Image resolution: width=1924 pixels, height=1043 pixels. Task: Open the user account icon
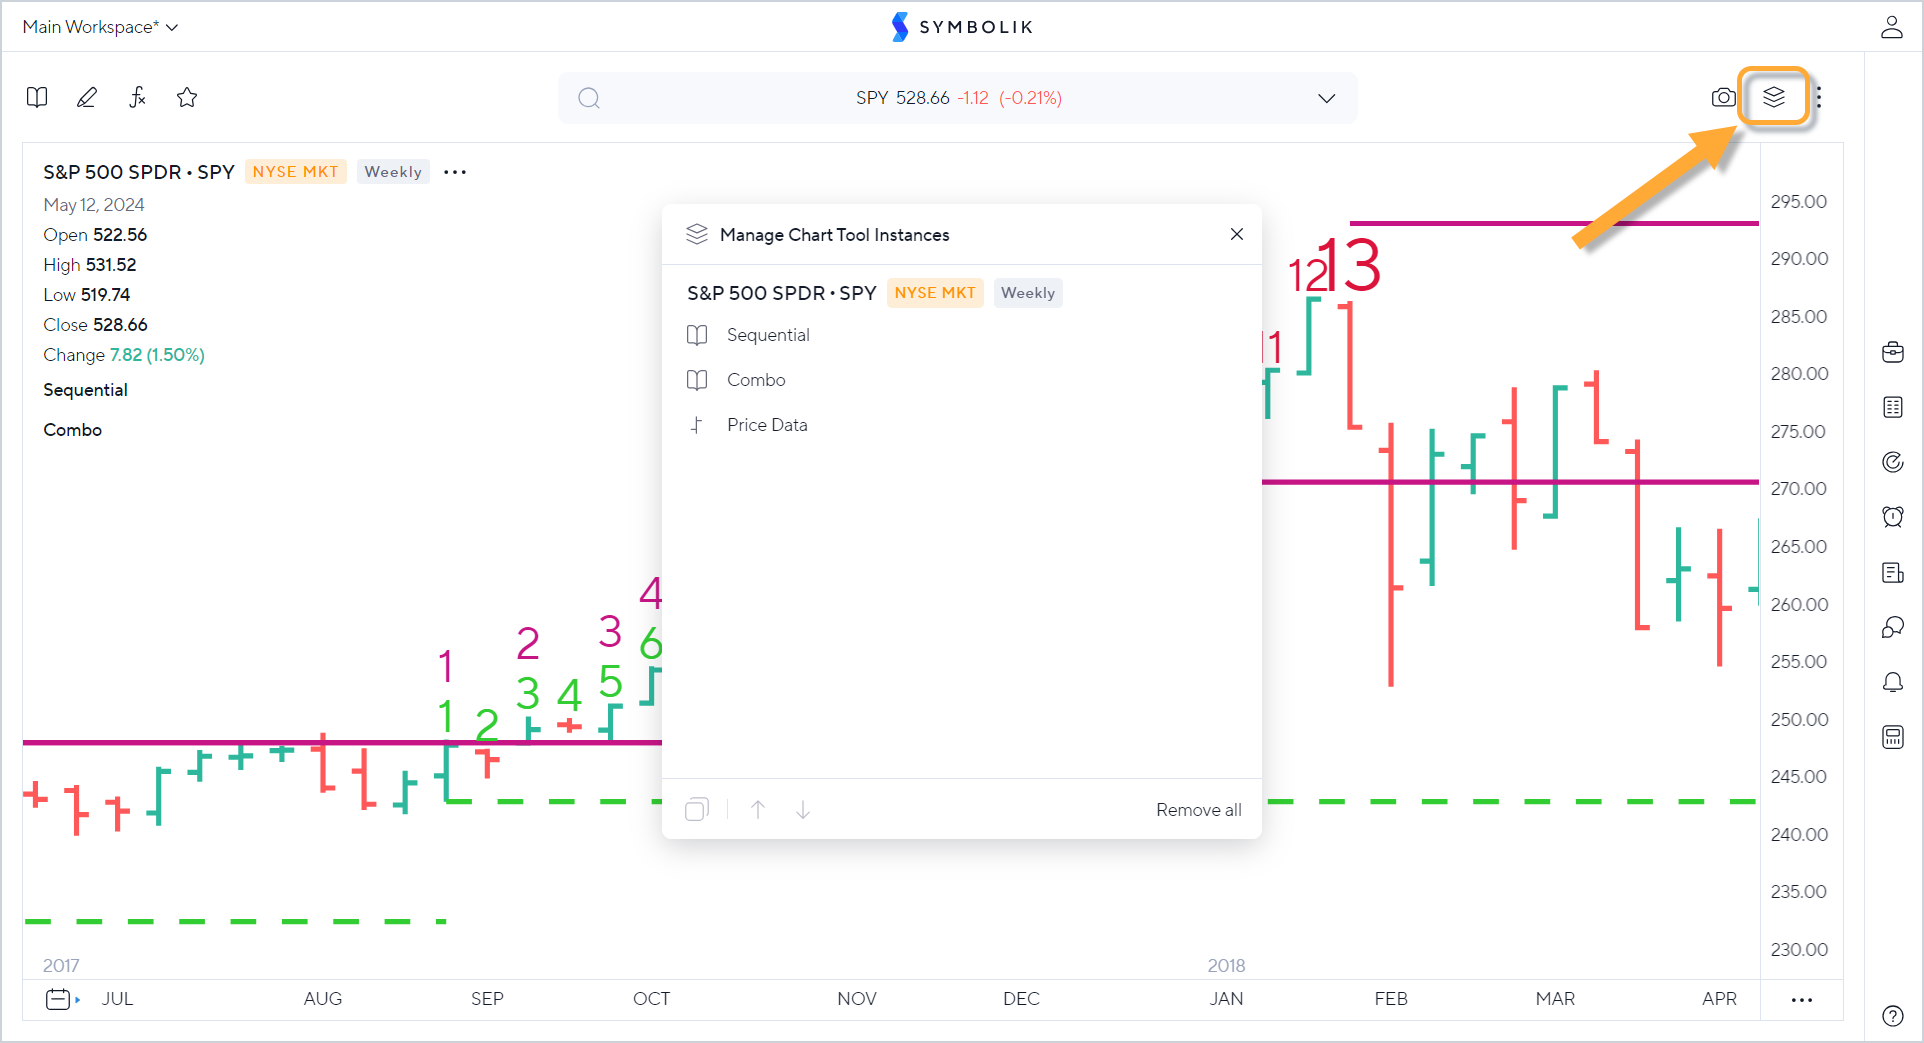click(1891, 27)
